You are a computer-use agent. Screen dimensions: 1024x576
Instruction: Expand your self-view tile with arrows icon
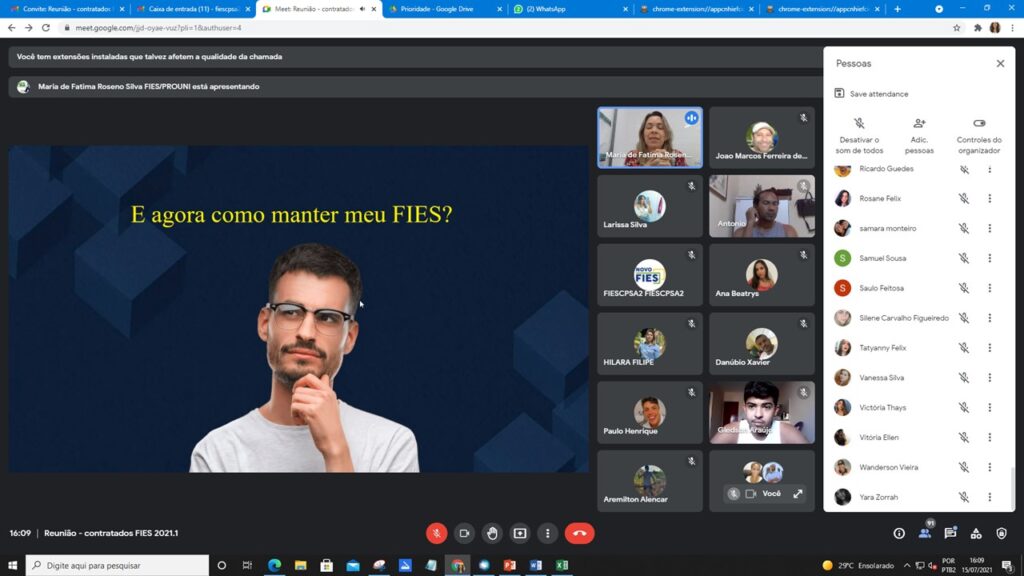[798, 494]
